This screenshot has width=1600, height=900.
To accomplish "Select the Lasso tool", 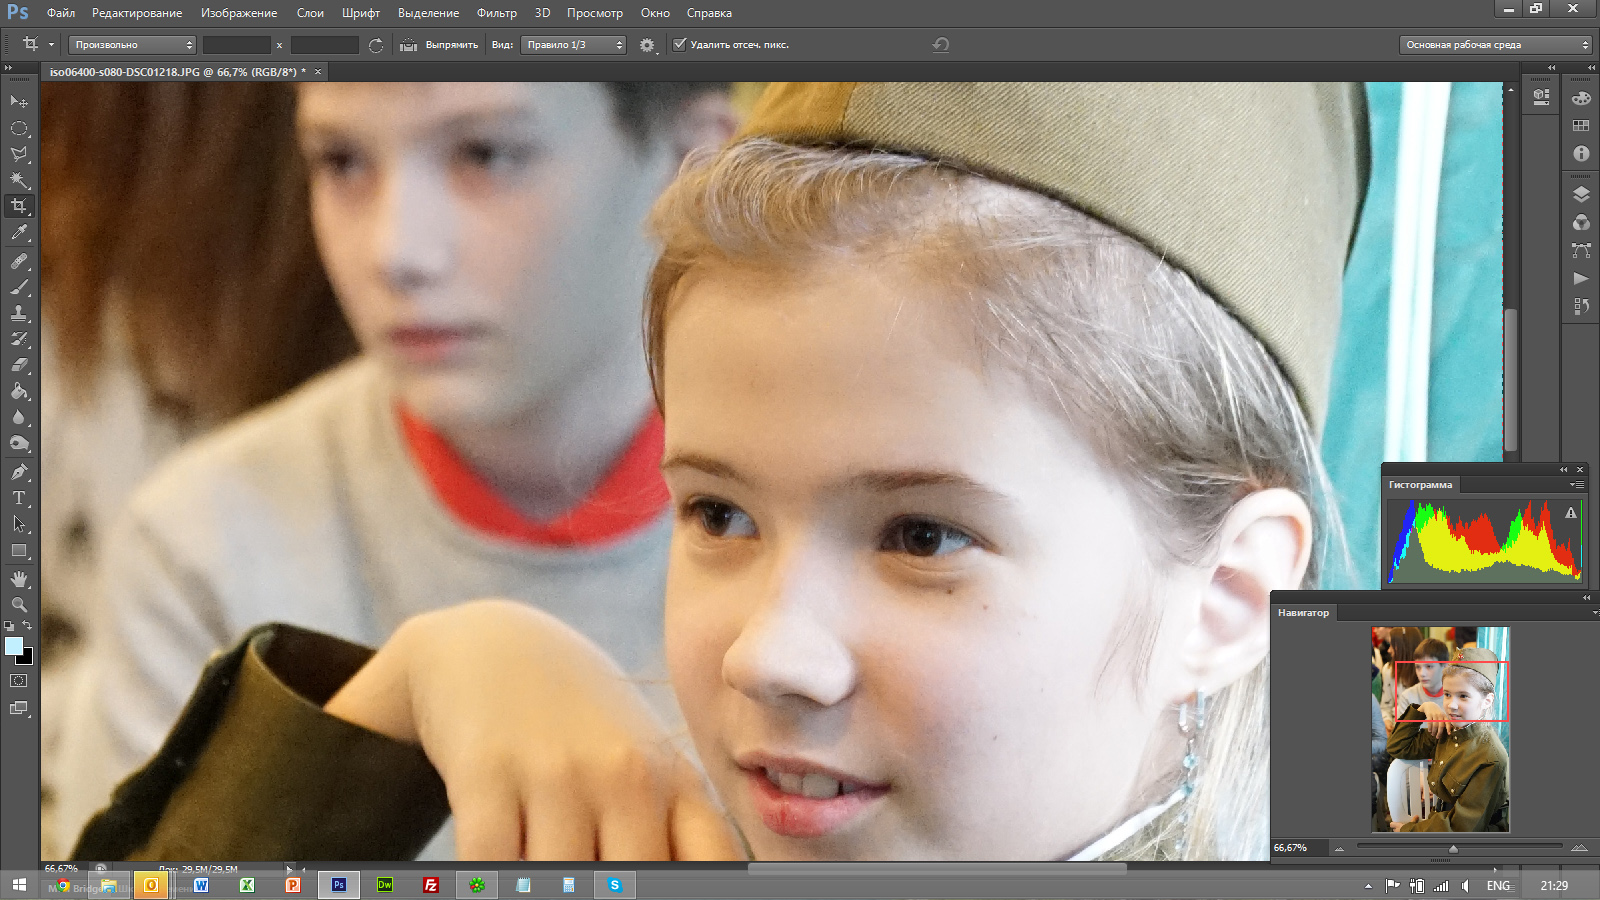I will [x=19, y=154].
